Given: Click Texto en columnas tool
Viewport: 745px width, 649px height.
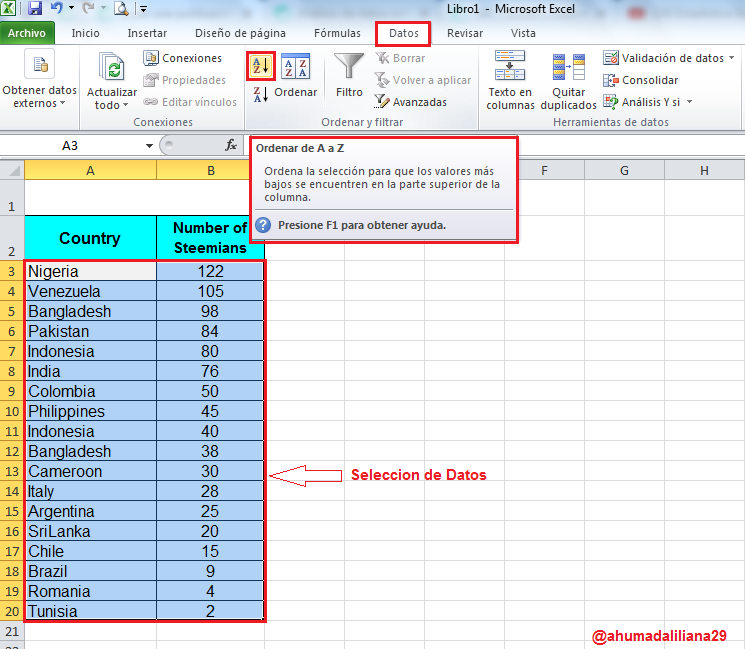Looking at the screenshot, I should 510,80.
